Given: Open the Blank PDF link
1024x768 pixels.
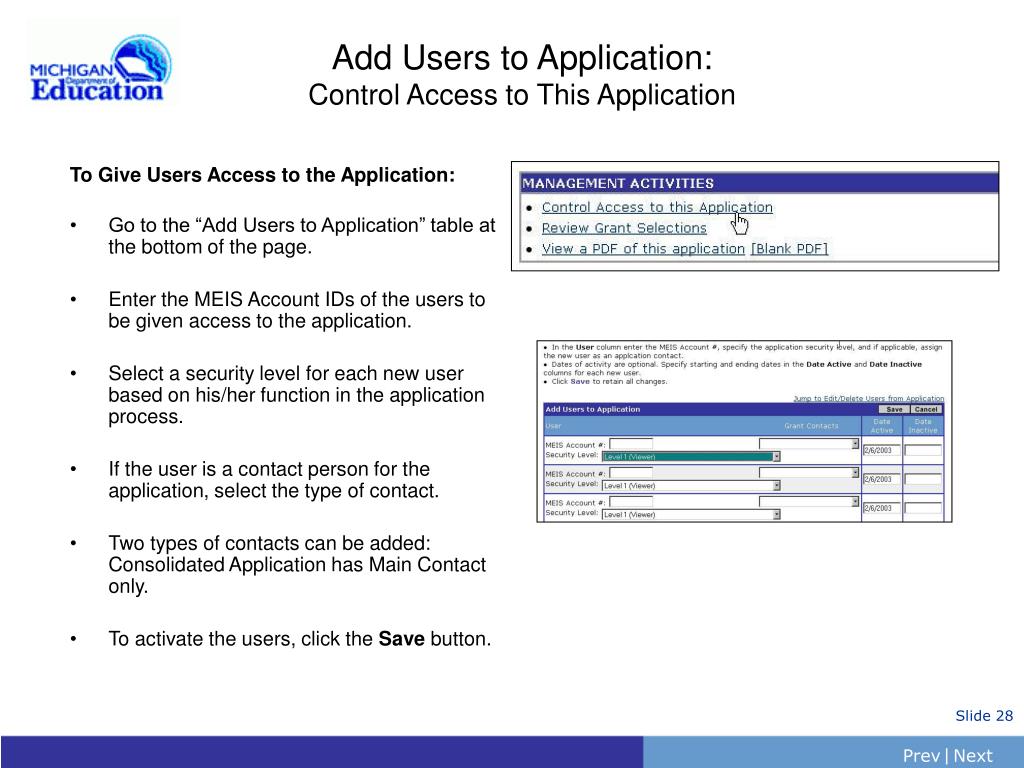Looking at the screenshot, I should (x=789, y=249).
